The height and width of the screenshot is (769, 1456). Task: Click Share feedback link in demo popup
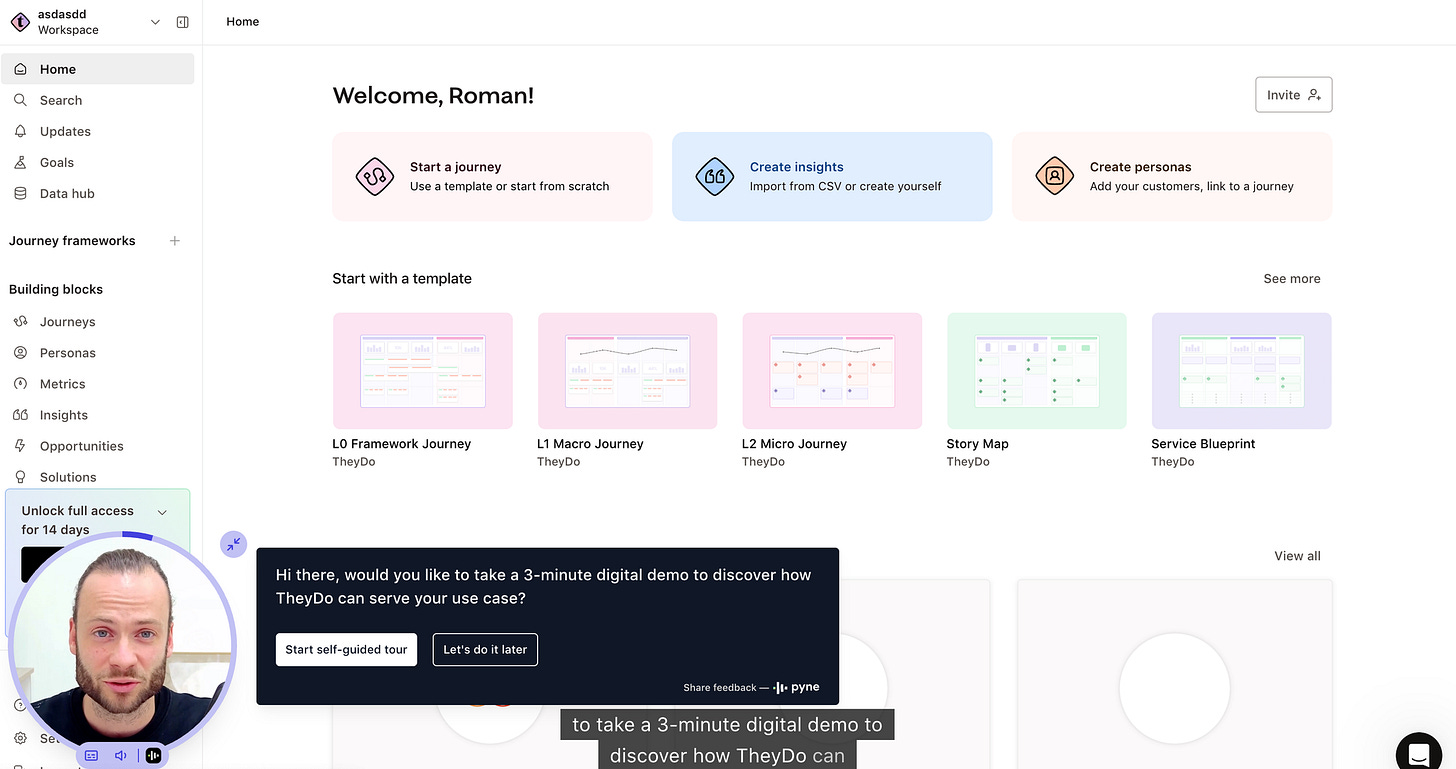720,688
